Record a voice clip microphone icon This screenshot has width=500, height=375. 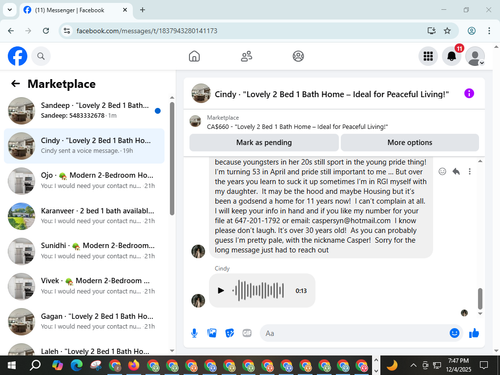(194, 333)
